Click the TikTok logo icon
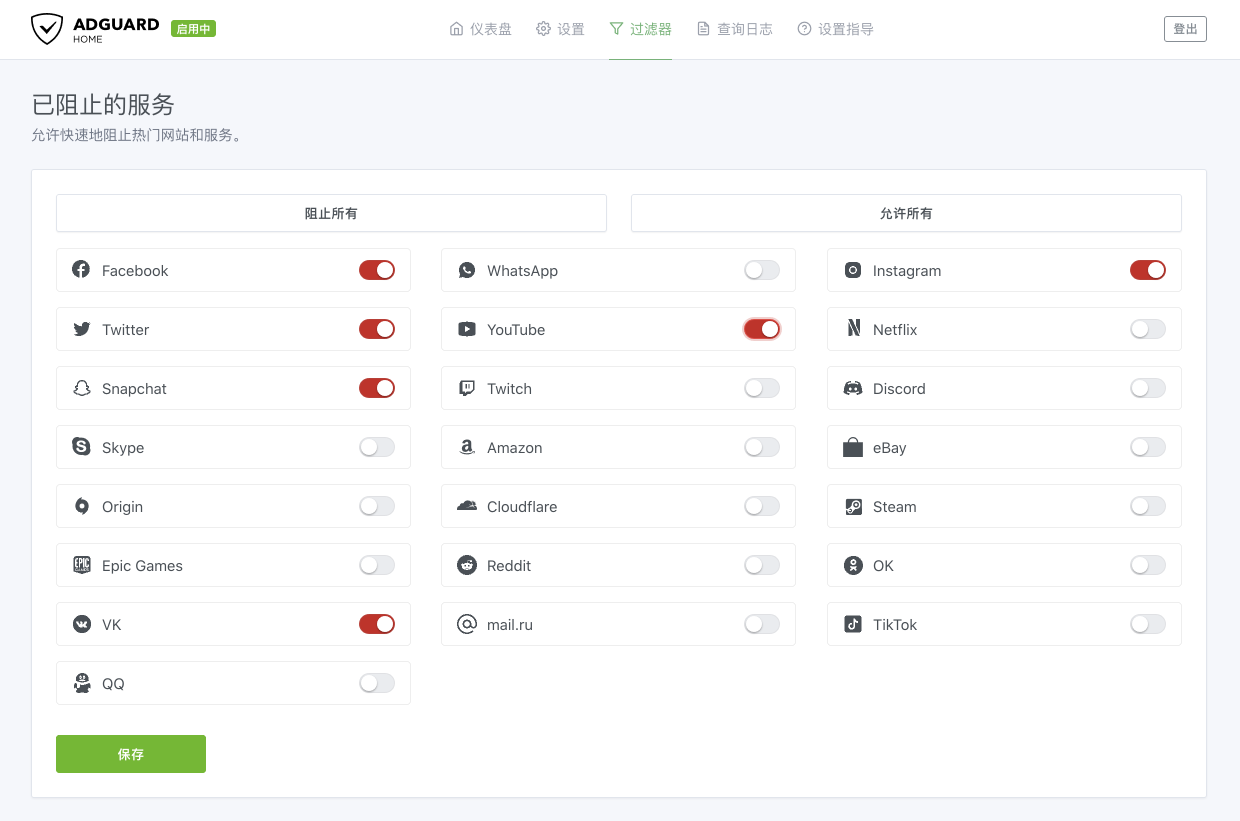The height and width of the screenshot is (821, 1240). click(853, 624)
